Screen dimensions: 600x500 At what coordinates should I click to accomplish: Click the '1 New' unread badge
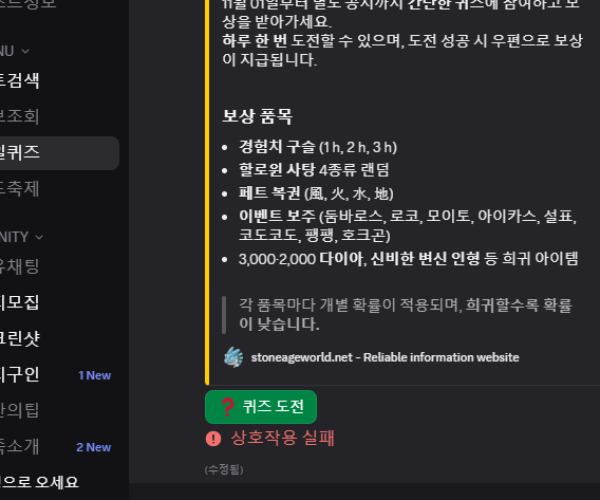(95, 376)
